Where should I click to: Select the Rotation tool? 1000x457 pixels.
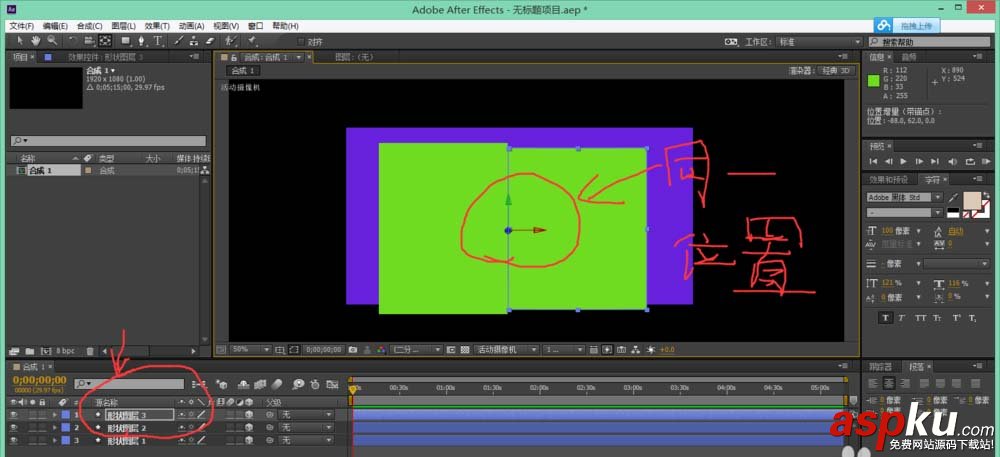(73, 41)
